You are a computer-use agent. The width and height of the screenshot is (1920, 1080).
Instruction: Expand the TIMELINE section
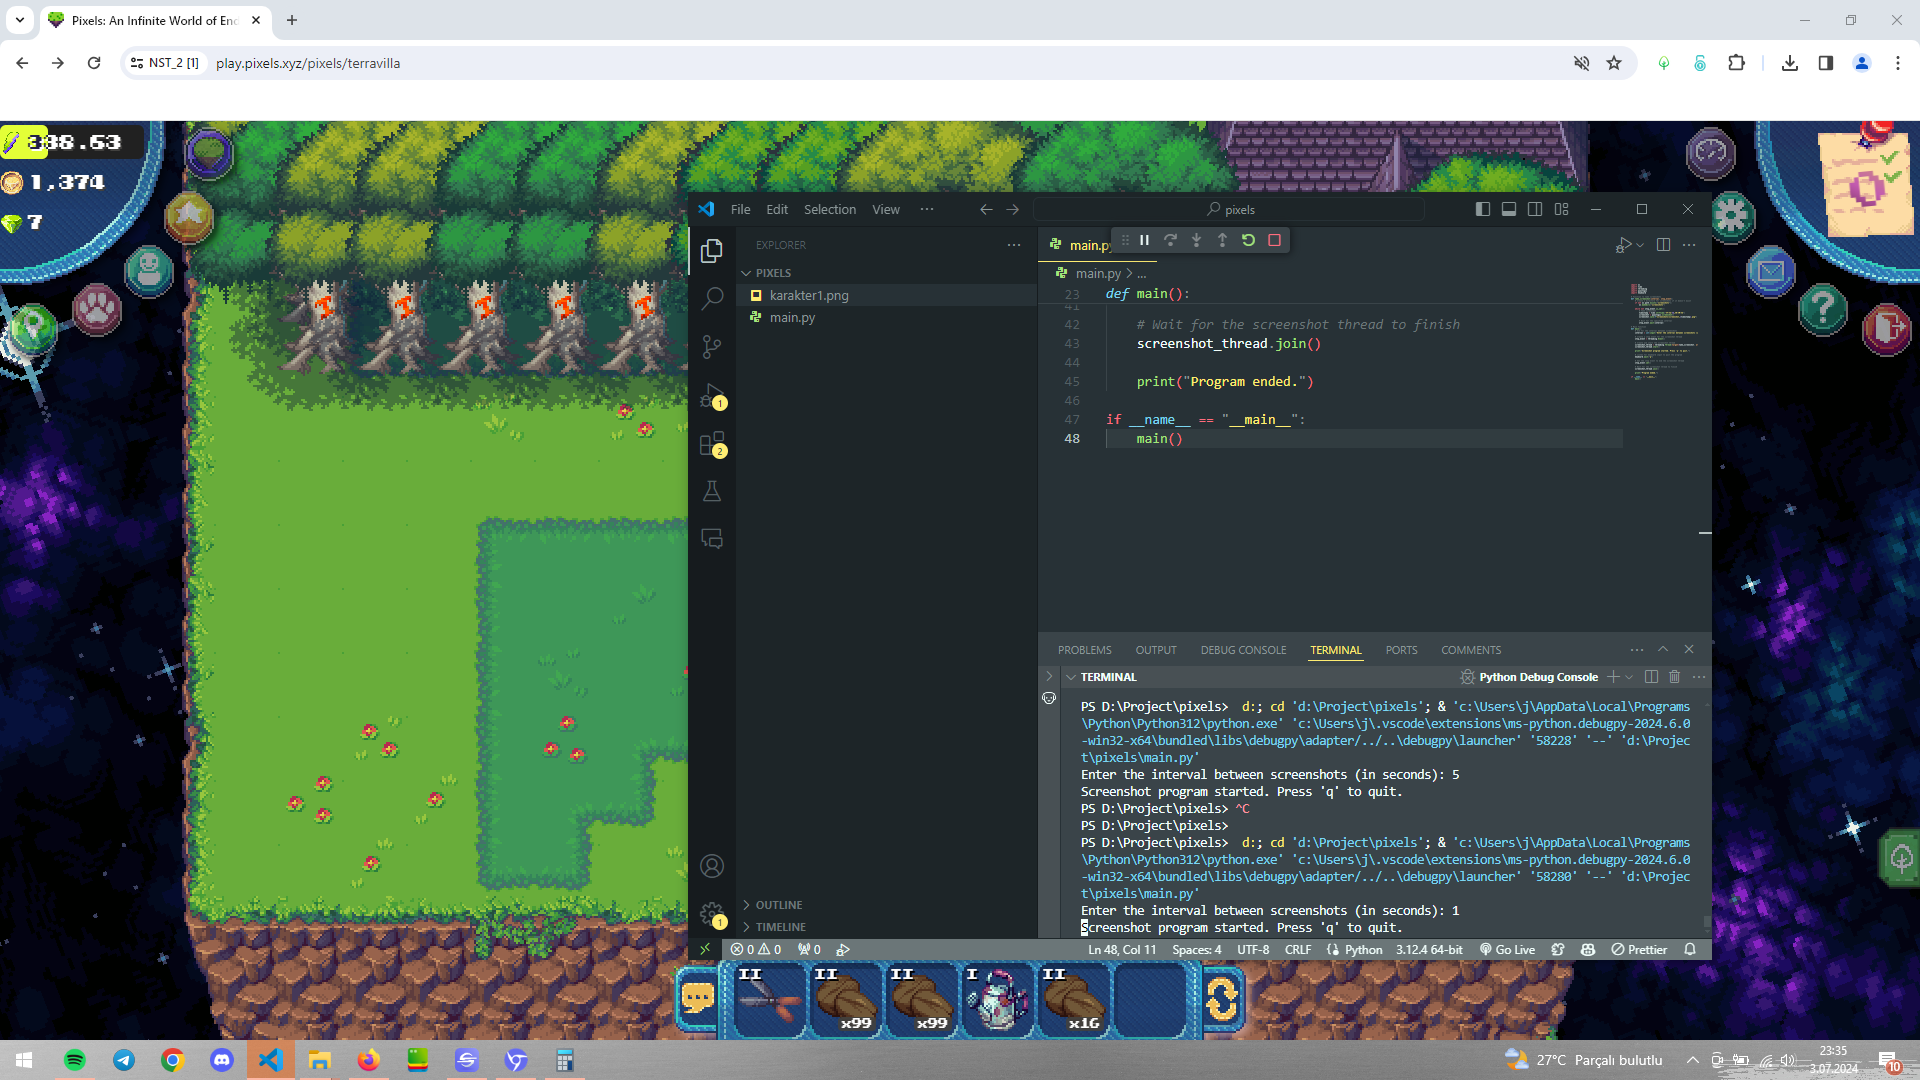click(780, 927)
